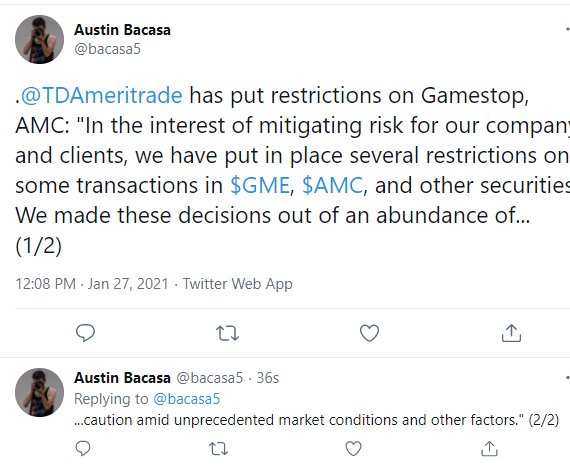
Task: Expand more options on the main tweet
Action: [x=567, y=29]
